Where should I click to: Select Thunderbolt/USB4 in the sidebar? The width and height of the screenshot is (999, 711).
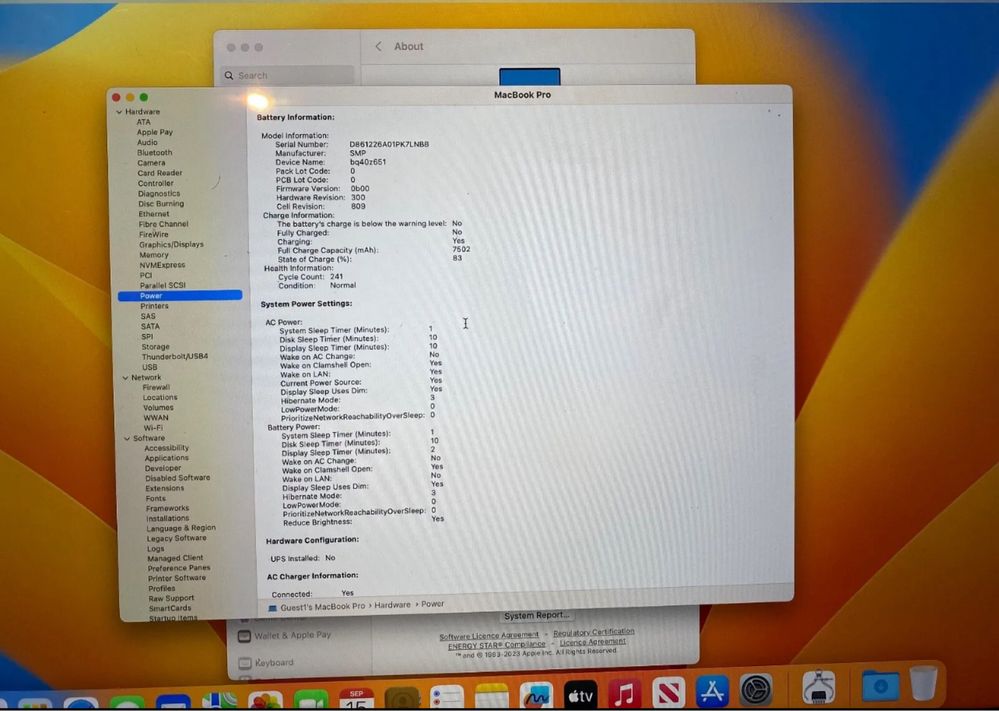(175, 357)
